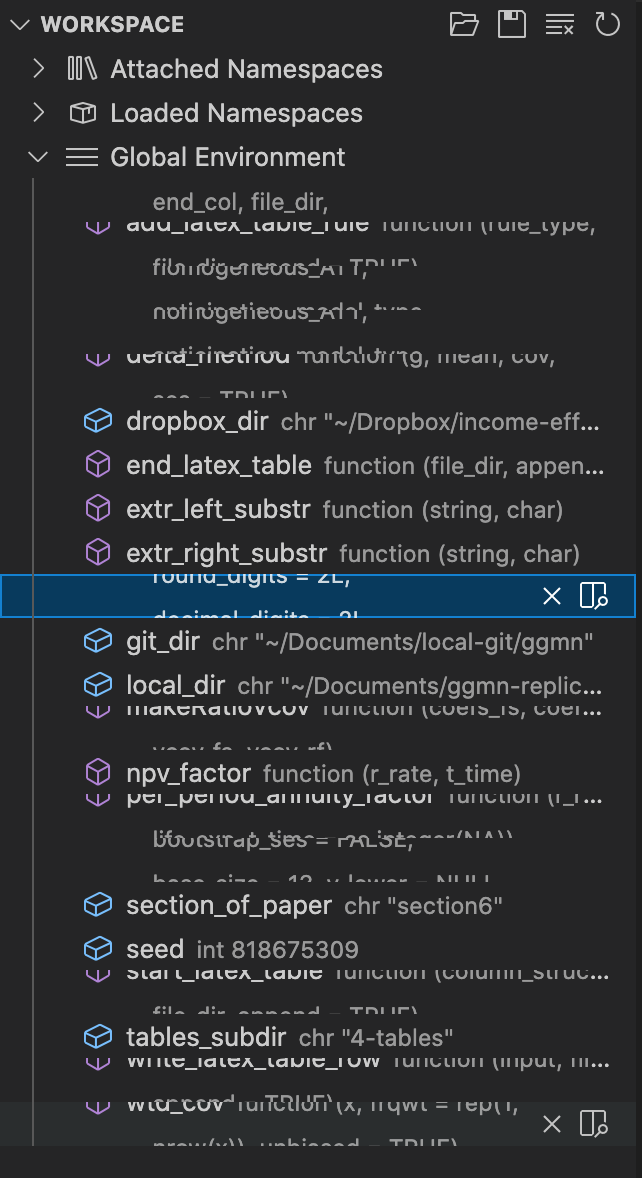Open wtd_cov in the viewer via its magnifier icon
The width and height of the screenshot is (642, 1178).
pos(594,1124)
